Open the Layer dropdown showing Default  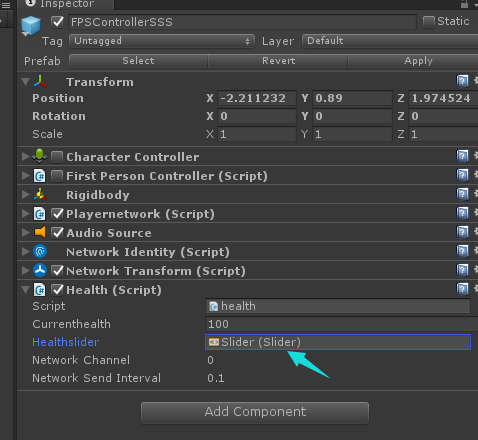pyautogui.click(x=390, y=41)
